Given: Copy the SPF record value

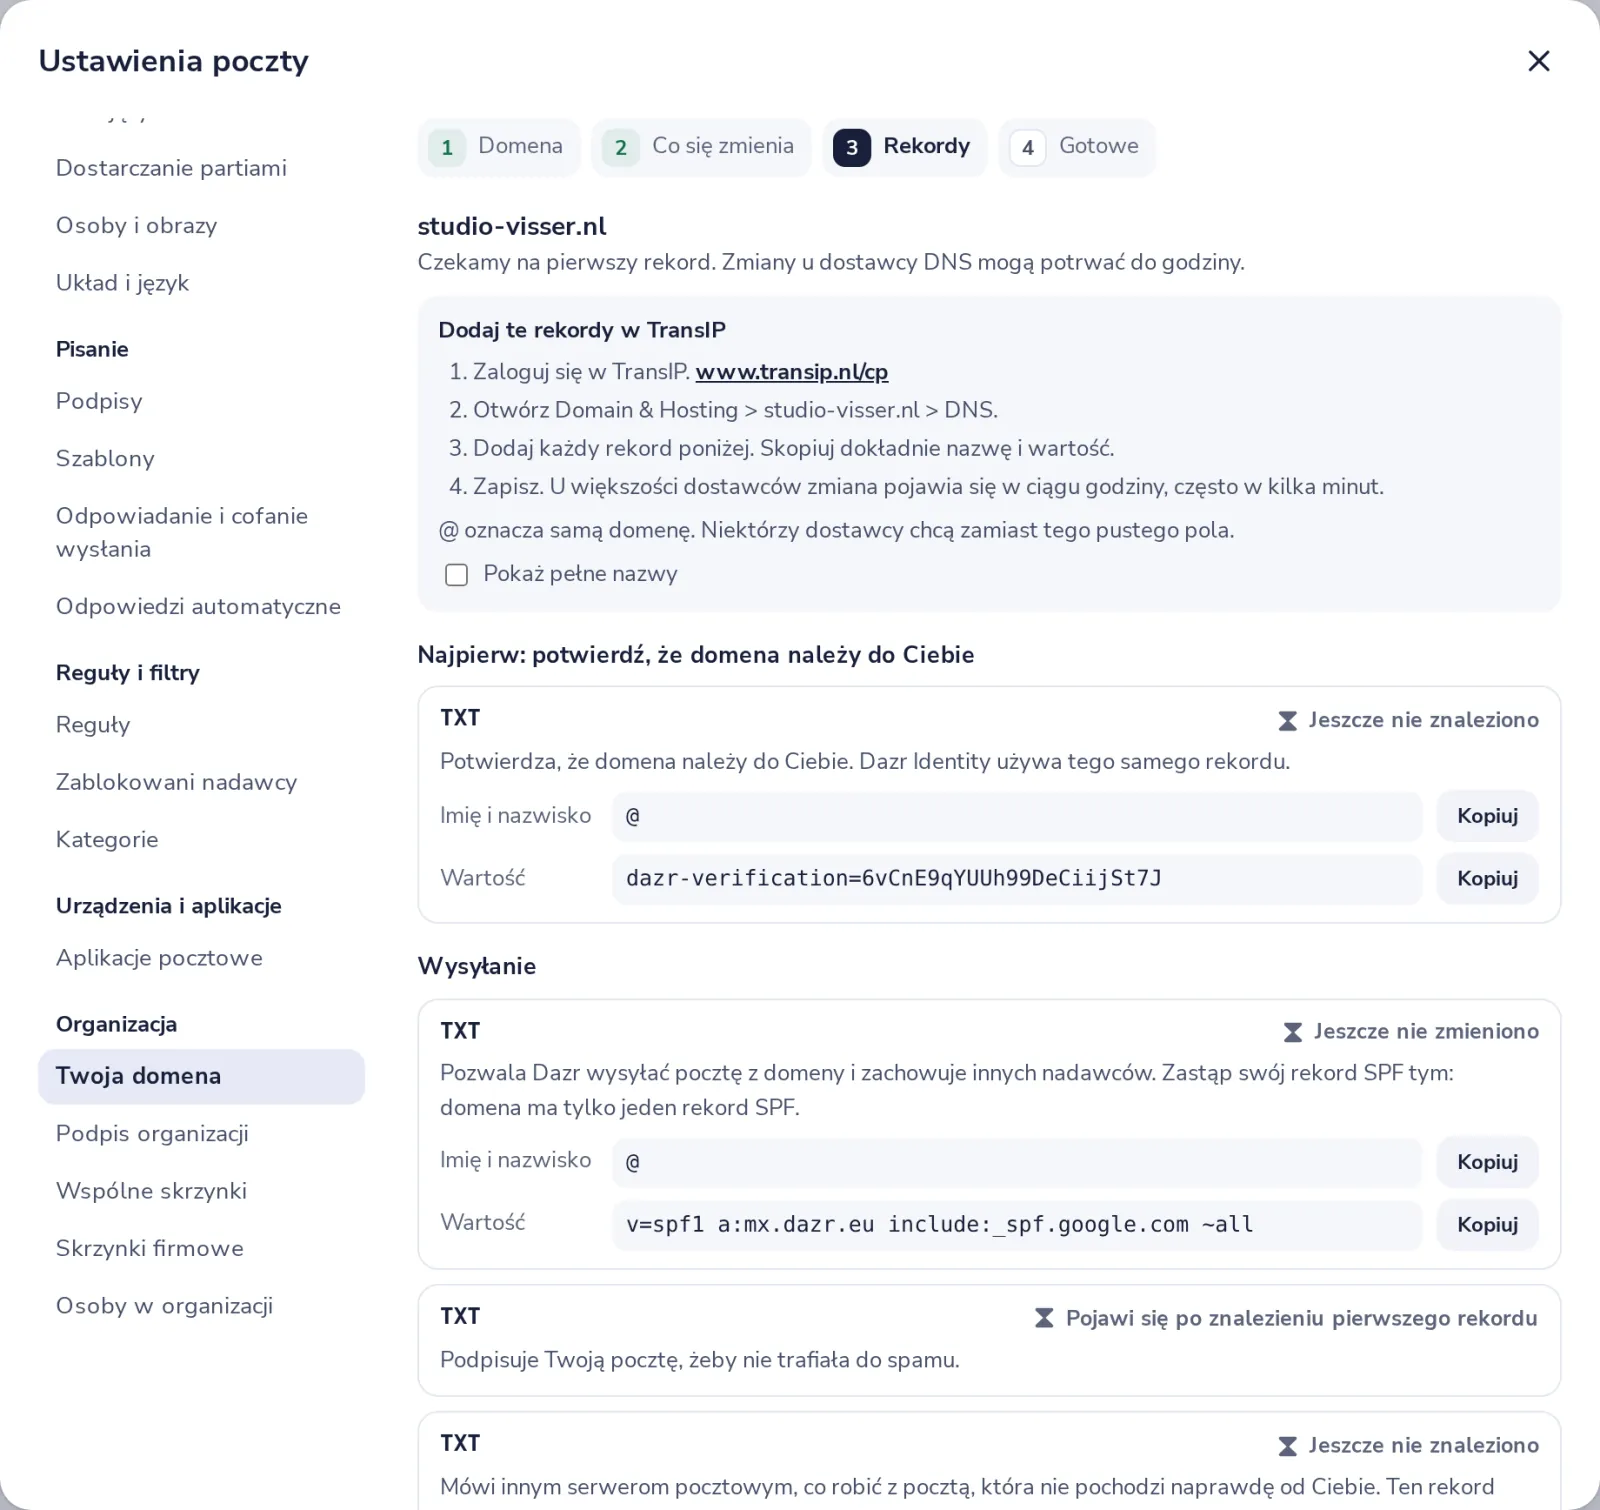Looking at the screenshot, I should (1487, 1224).
